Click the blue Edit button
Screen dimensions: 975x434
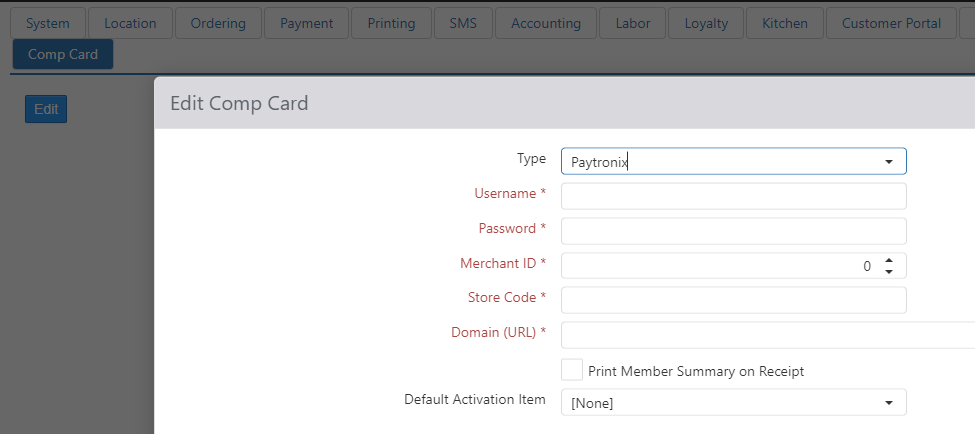click(x=46, y=109)
